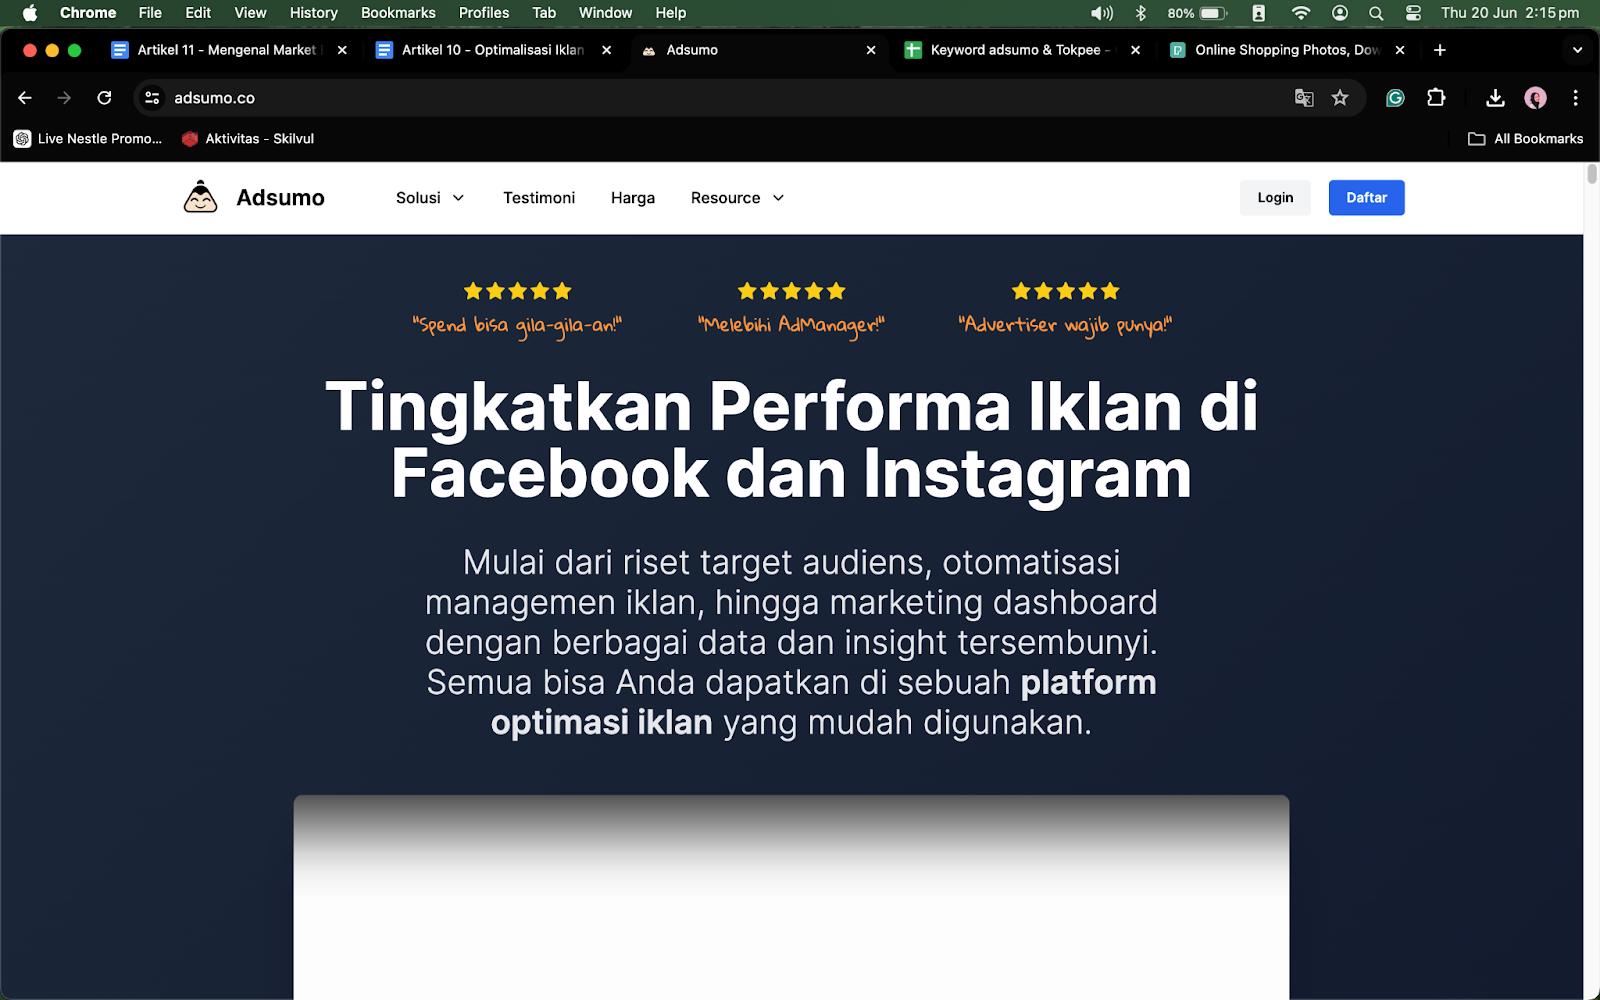Click the preview image below the description
The image size is (1600, 1000).
click(791, 897)
